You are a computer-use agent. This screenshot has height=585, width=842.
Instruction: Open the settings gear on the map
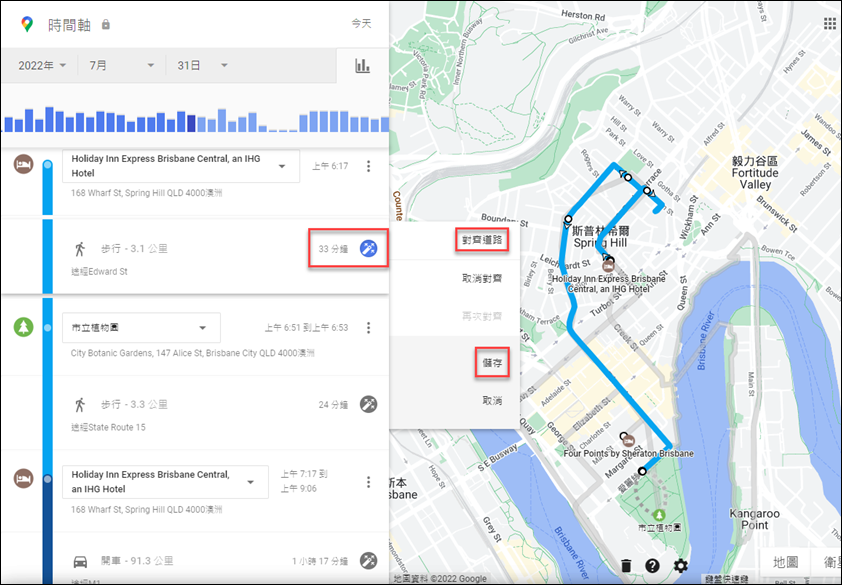(x=680, y=566)
